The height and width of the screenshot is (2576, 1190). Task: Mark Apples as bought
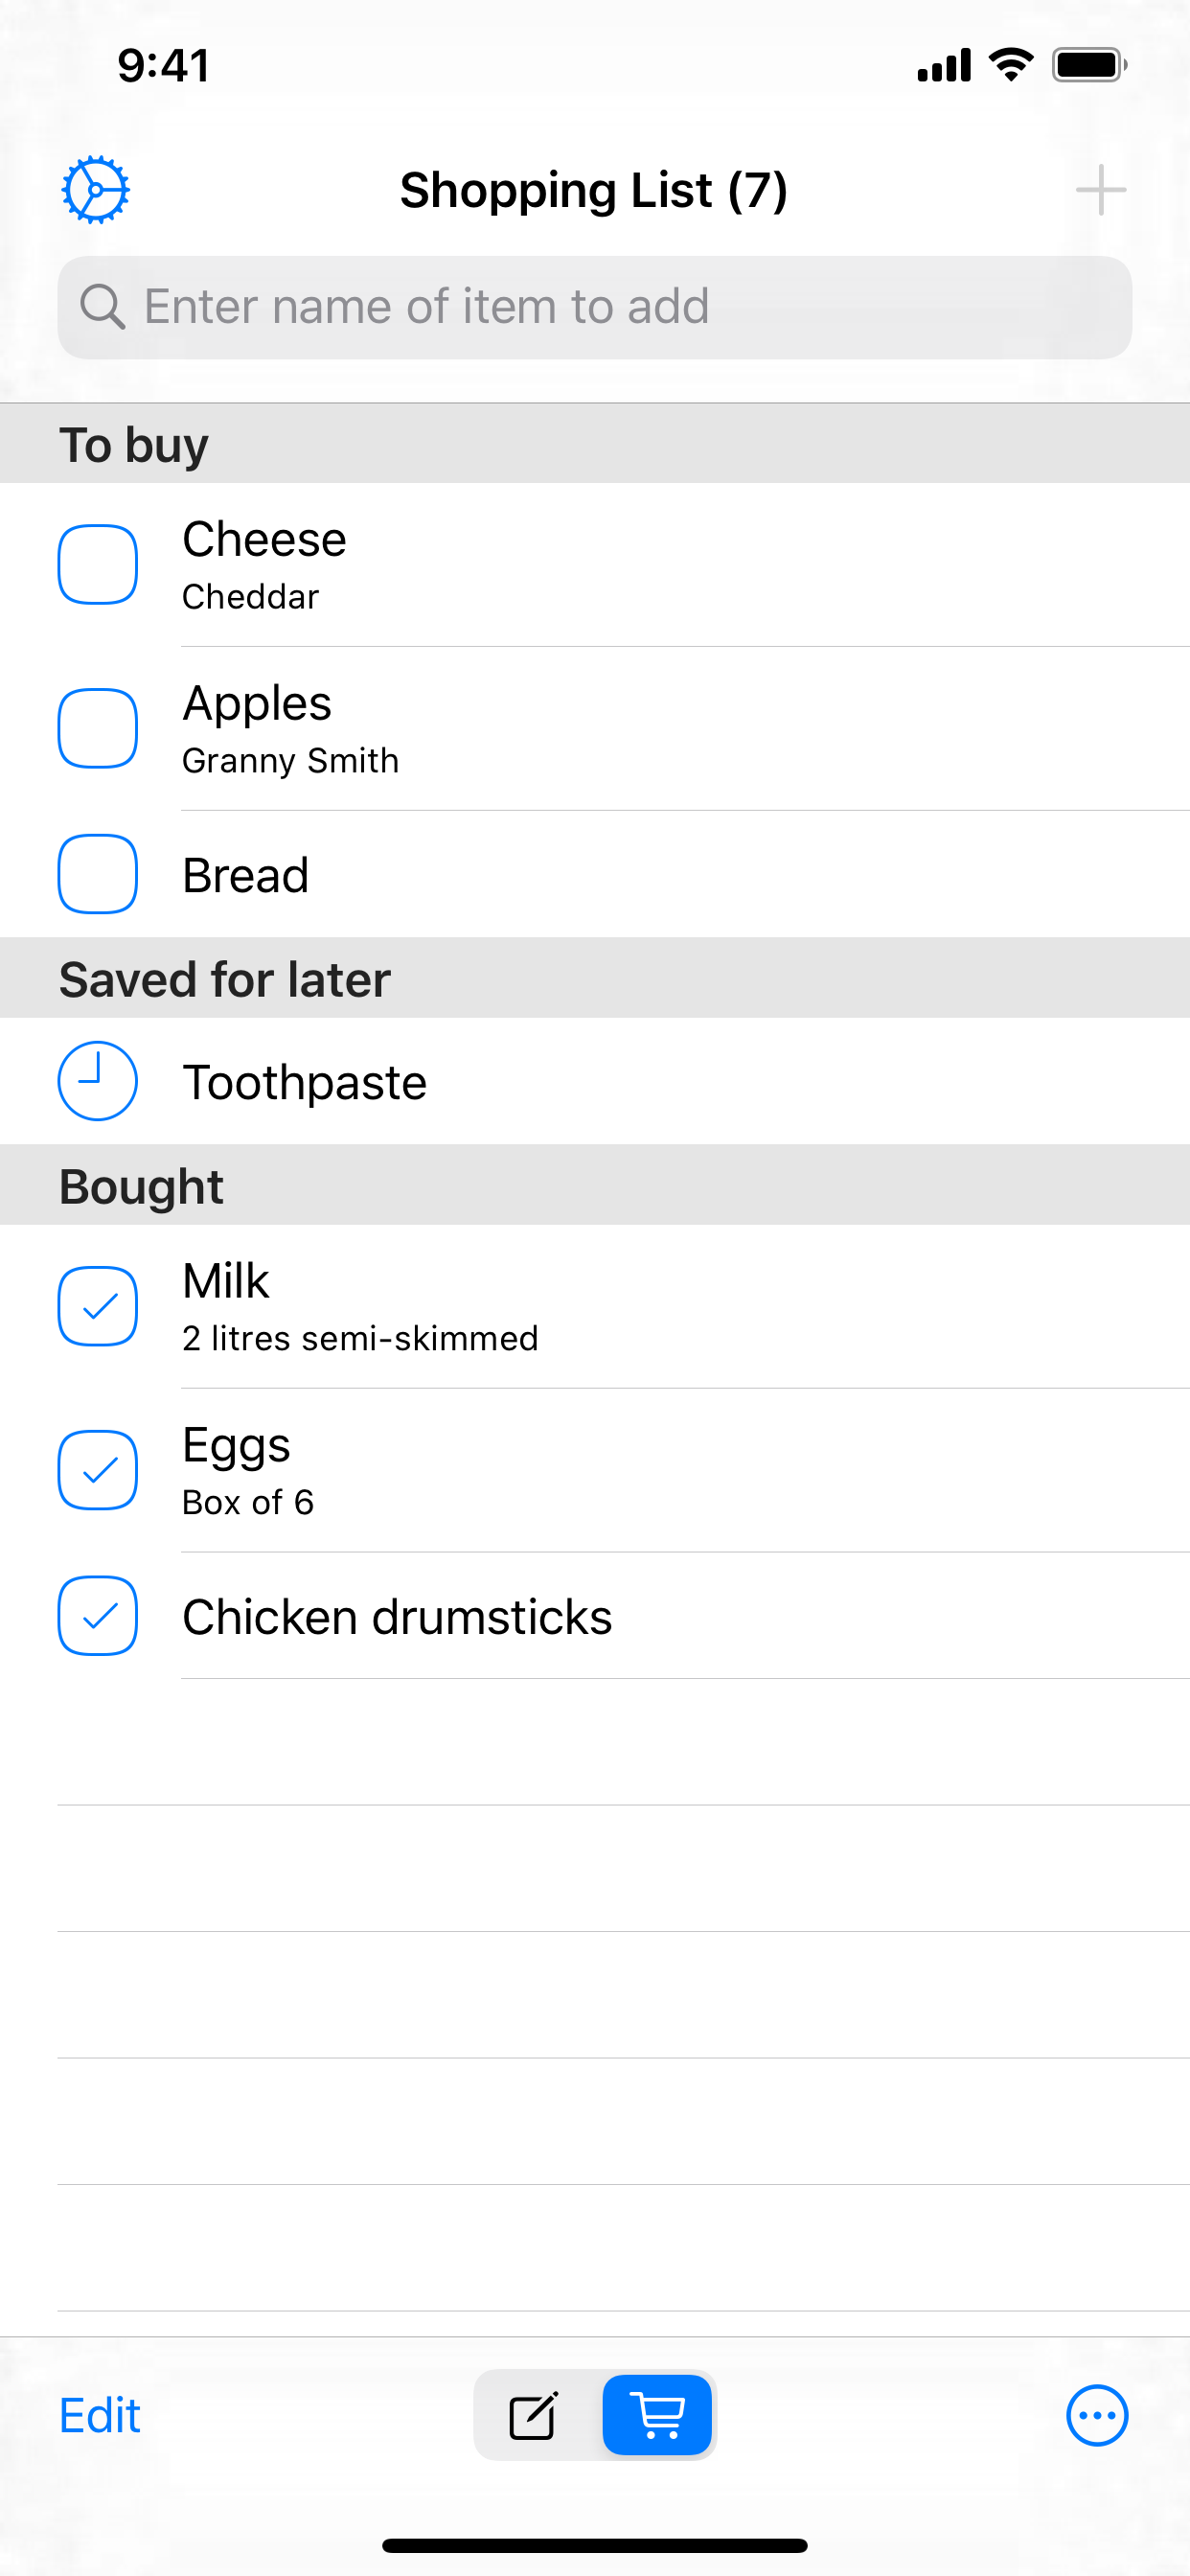pos(97,728)
